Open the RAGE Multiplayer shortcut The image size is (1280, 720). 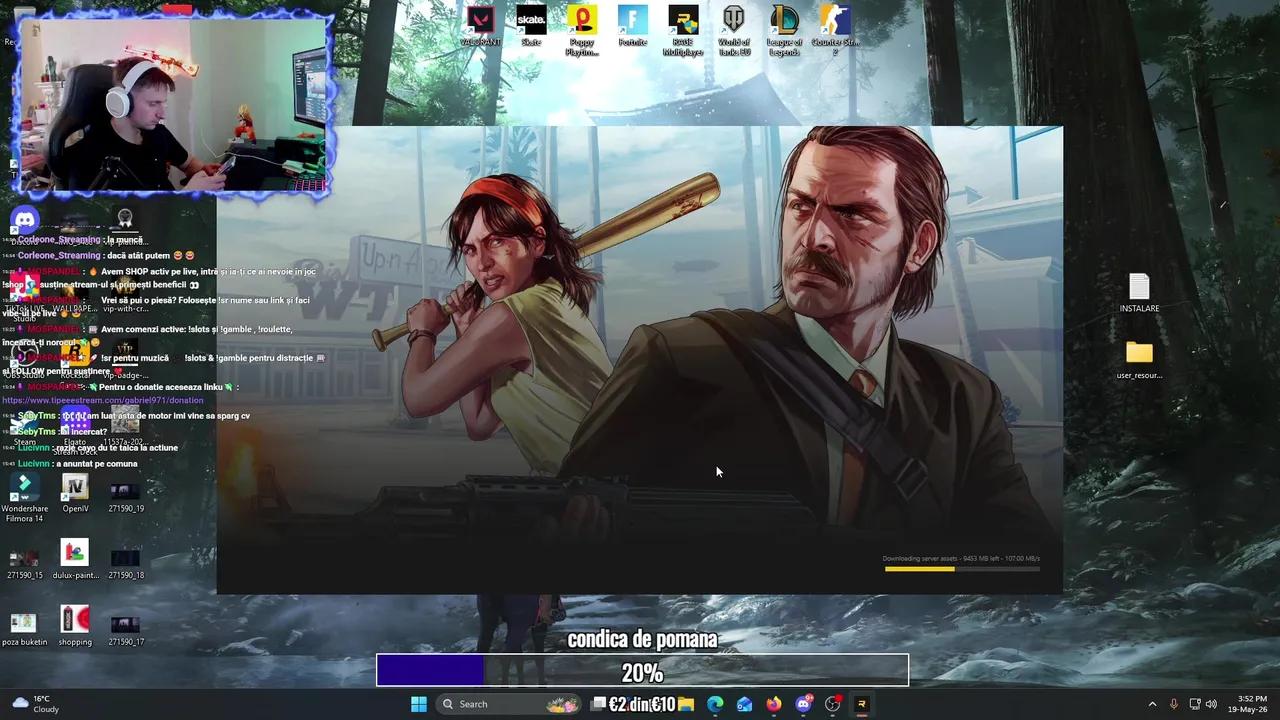[x=683, y=31]
